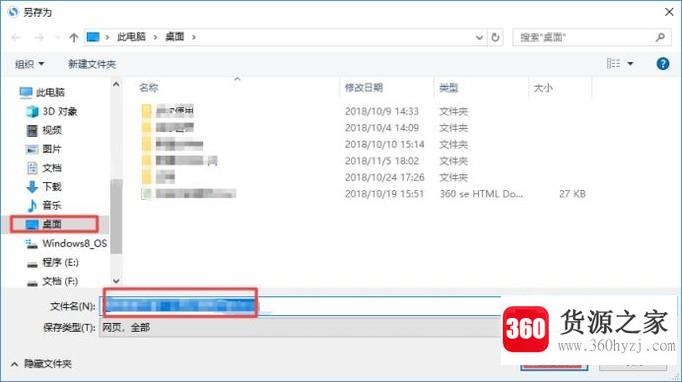Viewport: 682px width, 382px height.
Task: Select 文档 (F:) drive in sidebar
Action: click(52, 281)
